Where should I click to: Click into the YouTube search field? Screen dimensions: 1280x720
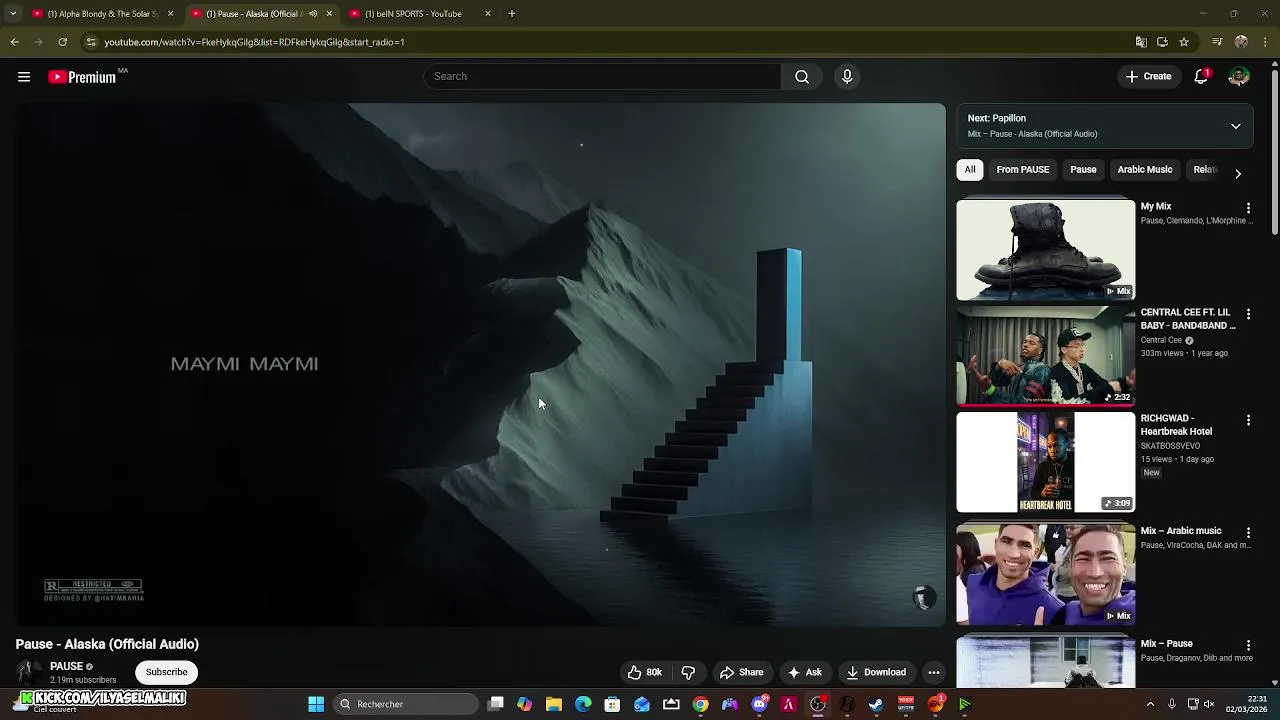(x=602, y=77)
